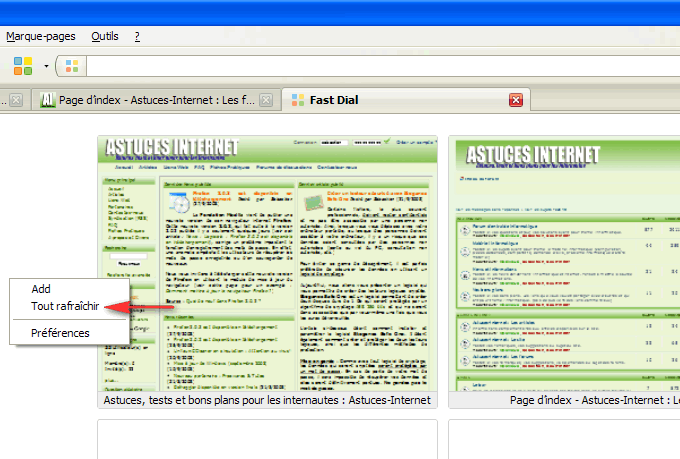Close the Fast Dial tab with red X

tap(516, 100)
